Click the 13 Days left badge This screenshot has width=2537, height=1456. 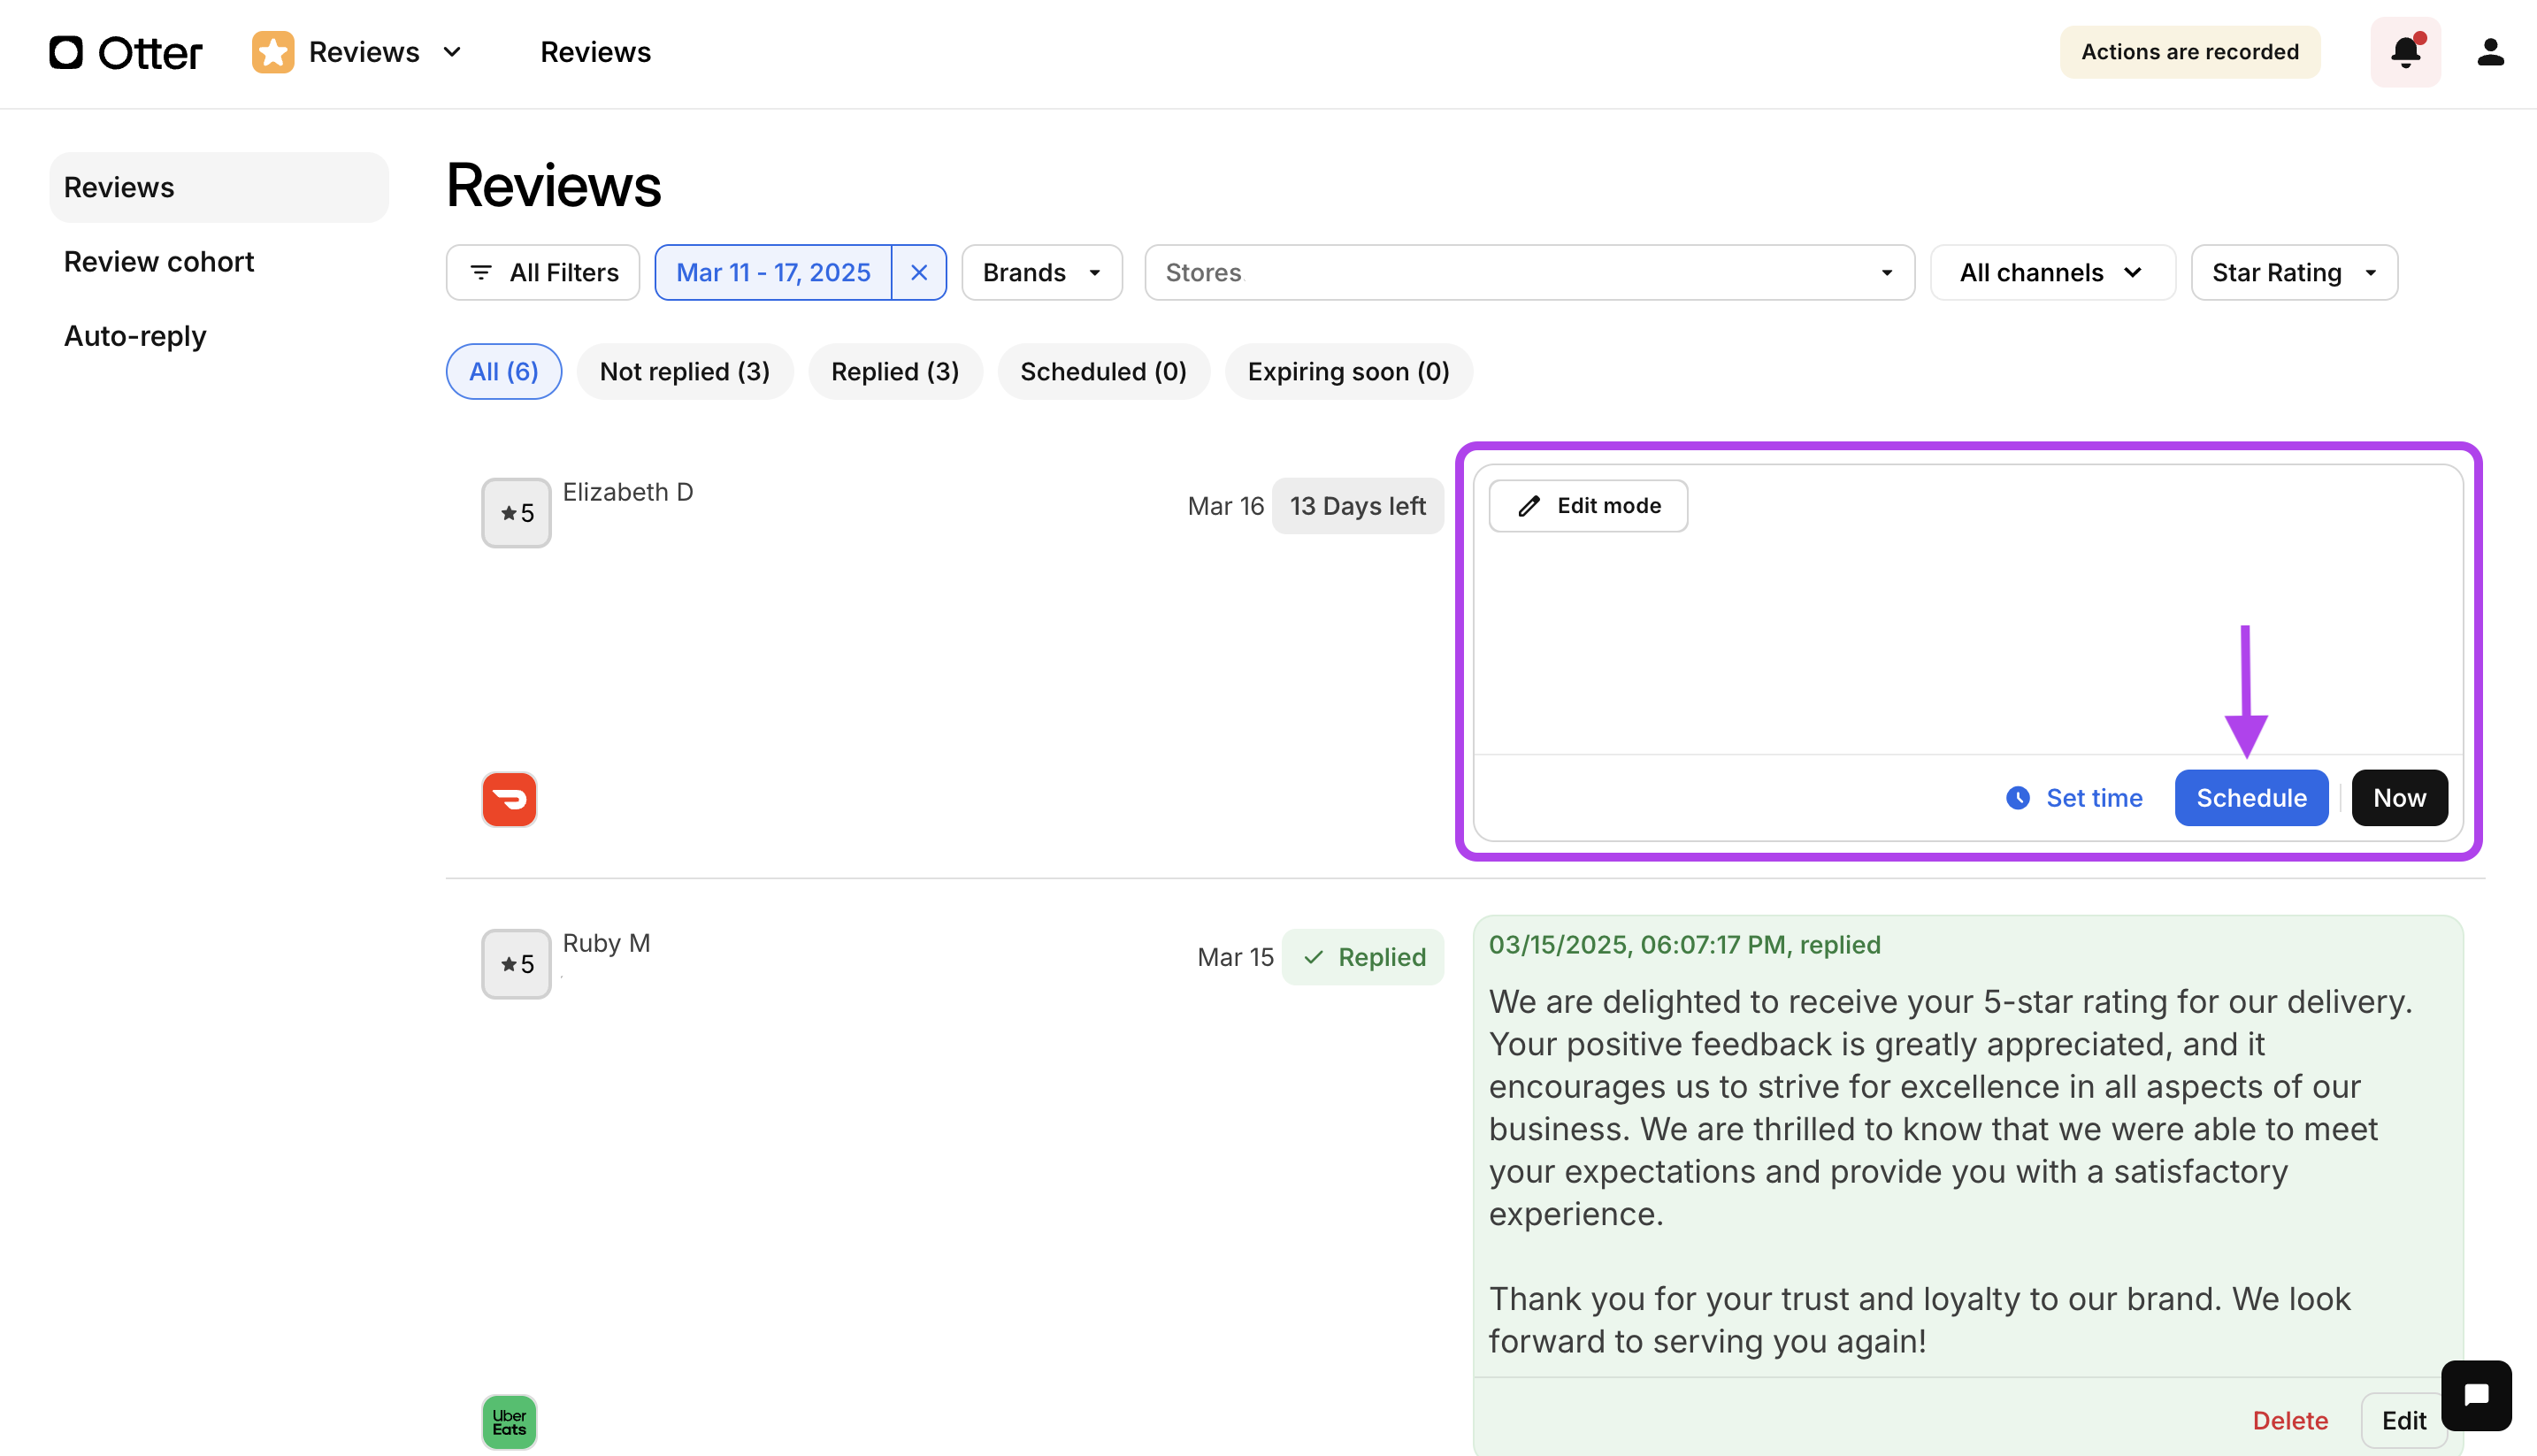1357,506
